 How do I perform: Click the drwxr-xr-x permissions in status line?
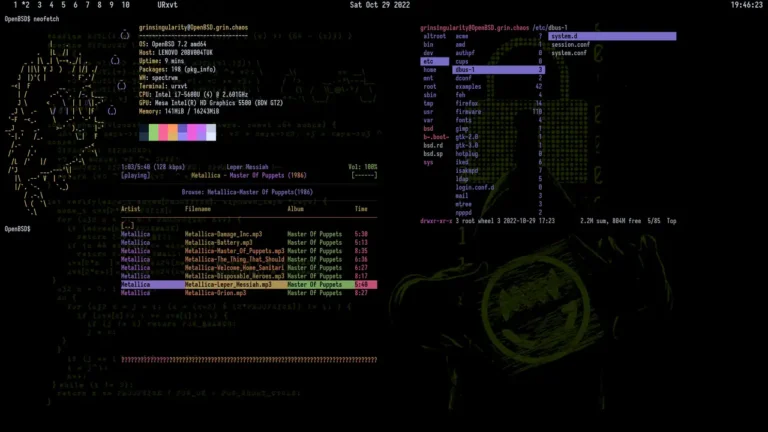[436, 221]
